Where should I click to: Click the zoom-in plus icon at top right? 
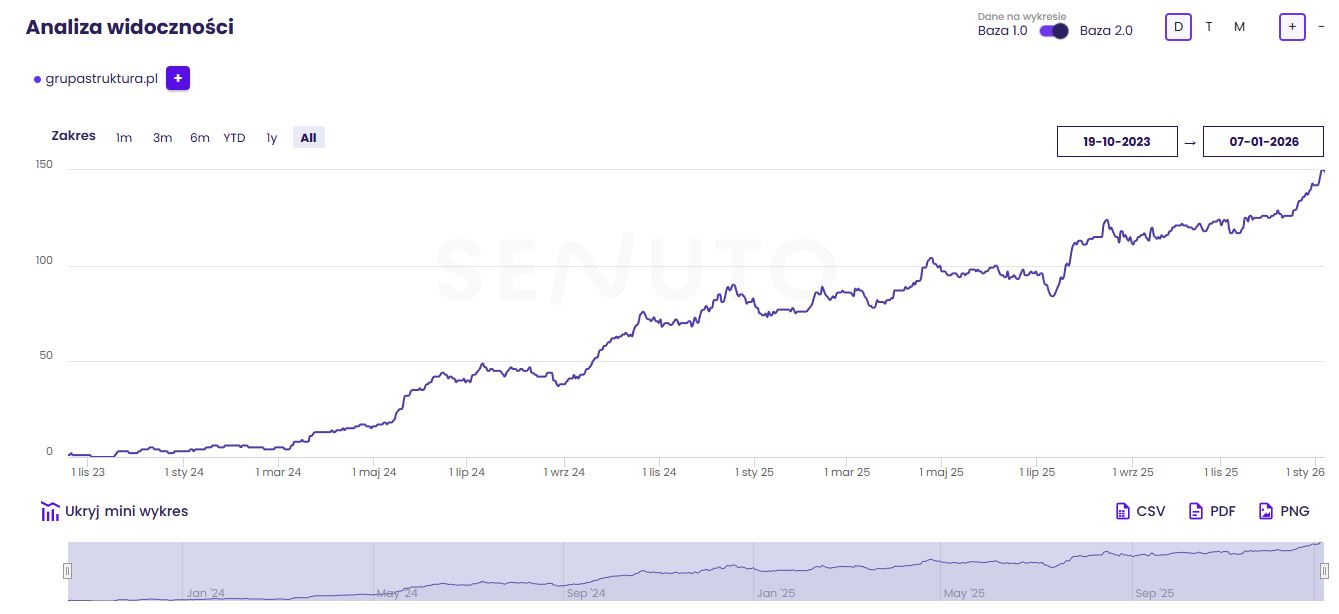click(x=1292, y=27)
